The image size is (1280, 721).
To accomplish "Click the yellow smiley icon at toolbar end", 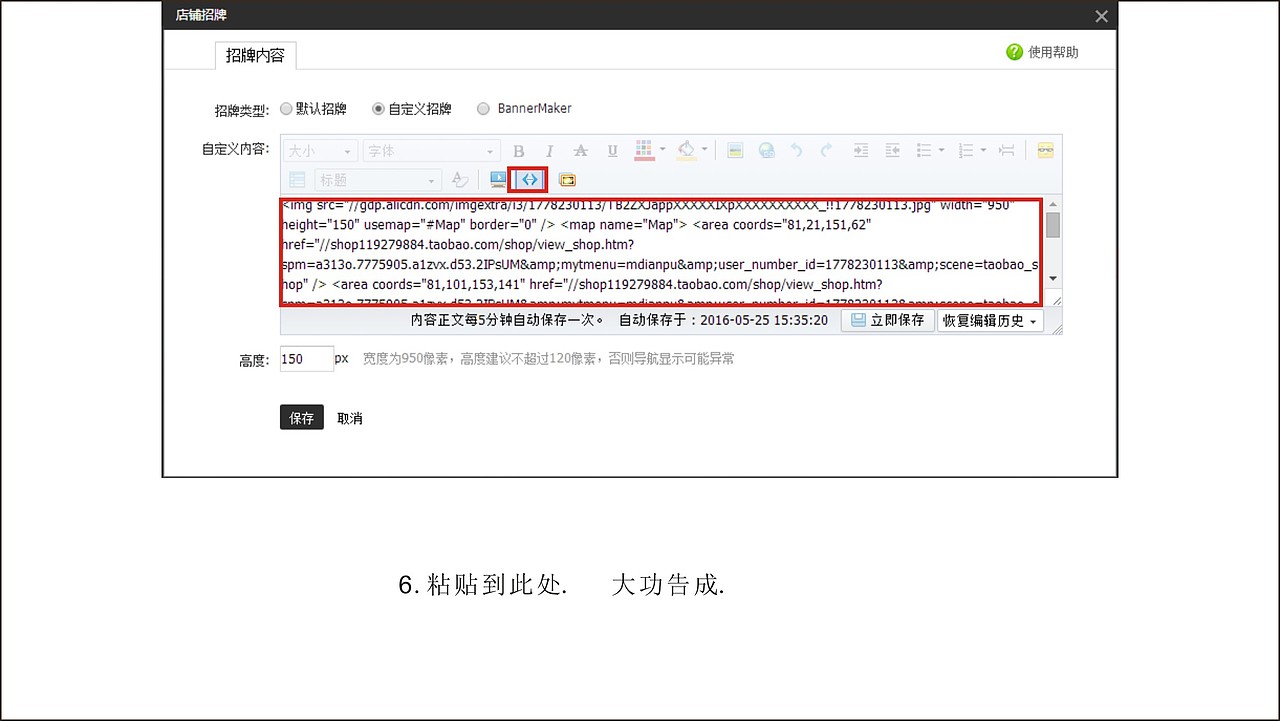I will [1046, 151].
